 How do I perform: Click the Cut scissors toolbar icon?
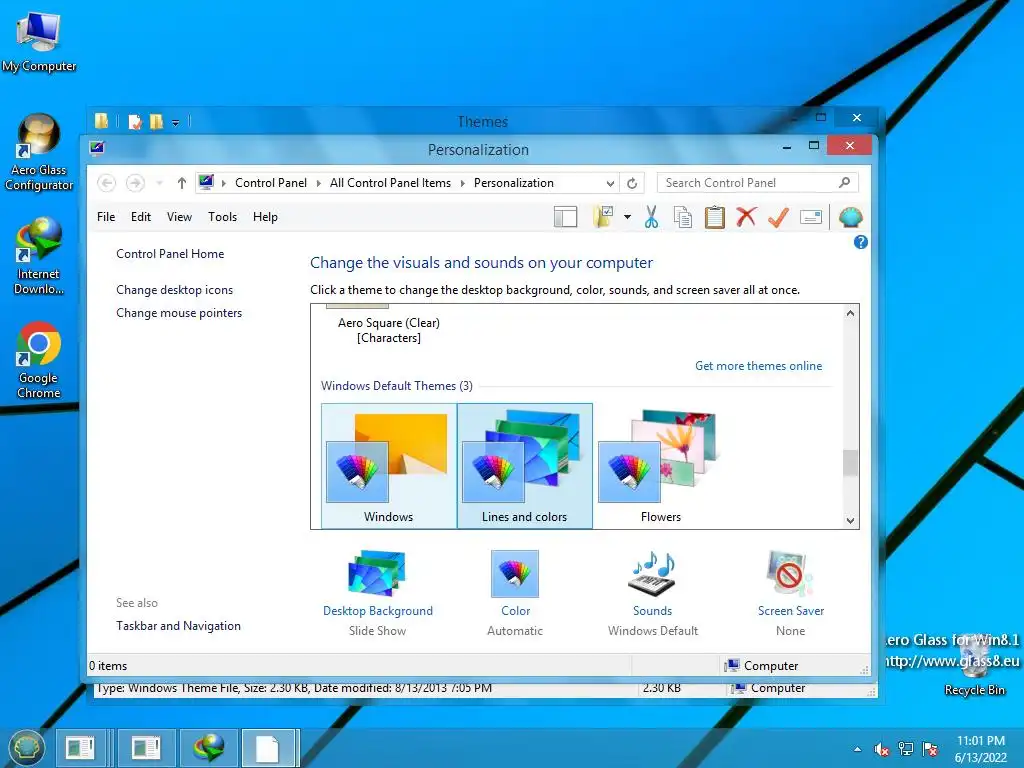(651, 217)
